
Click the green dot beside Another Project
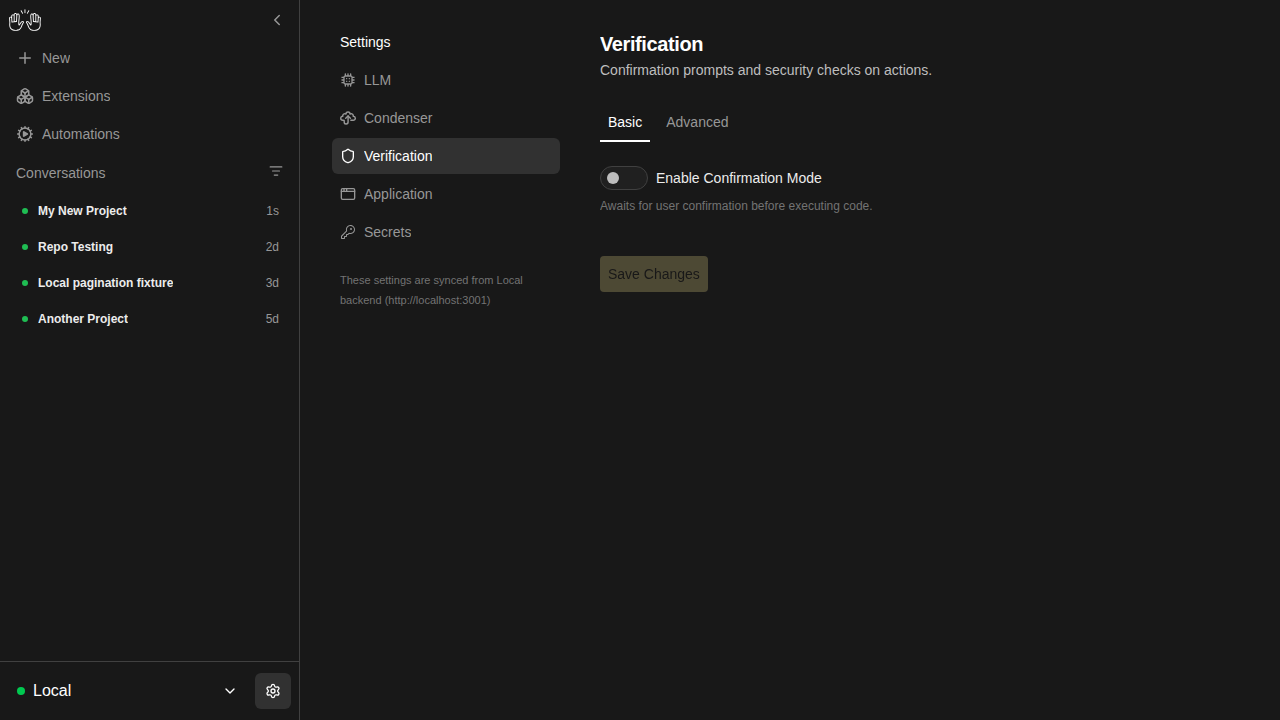[x=25, y=319]
